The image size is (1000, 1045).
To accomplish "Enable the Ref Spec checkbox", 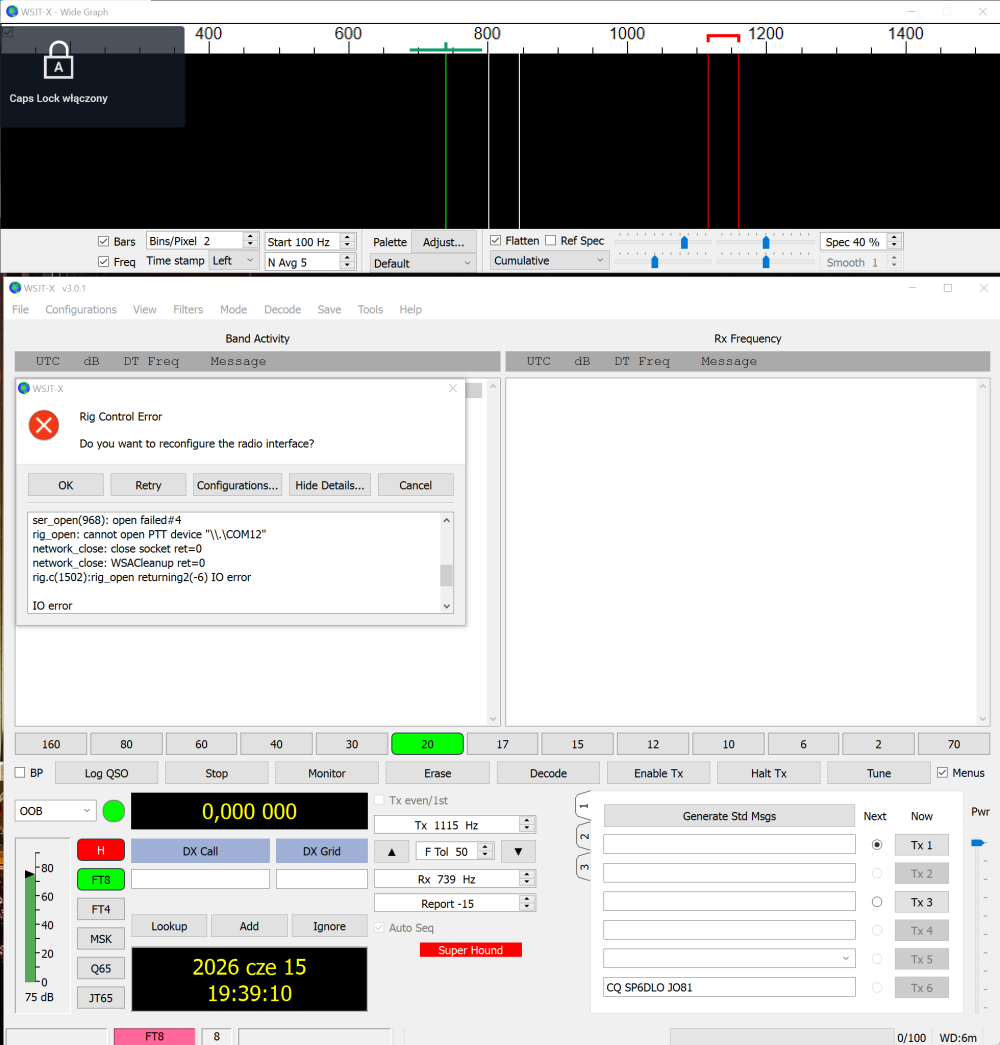I will (551, 241).
